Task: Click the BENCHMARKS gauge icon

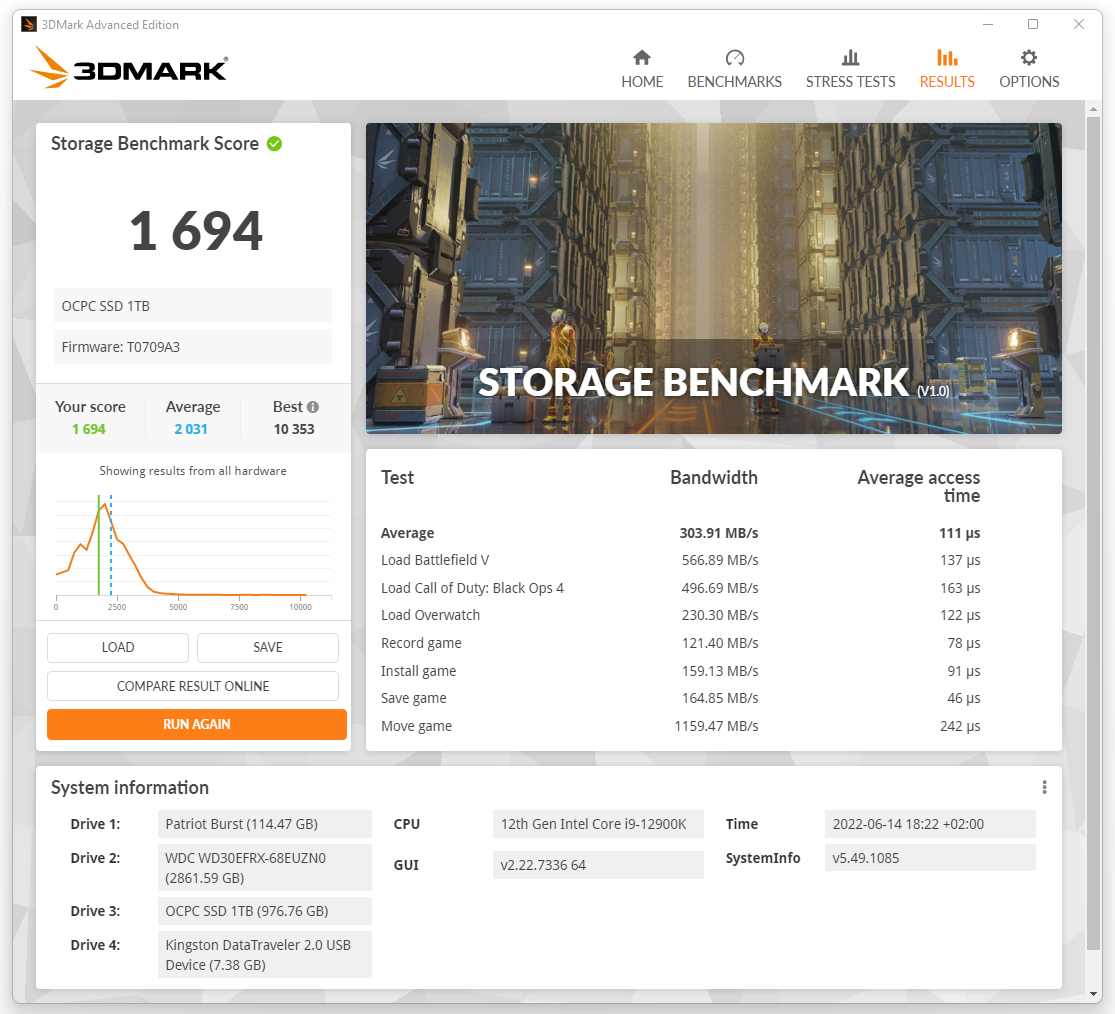Action: coord(735,58)
